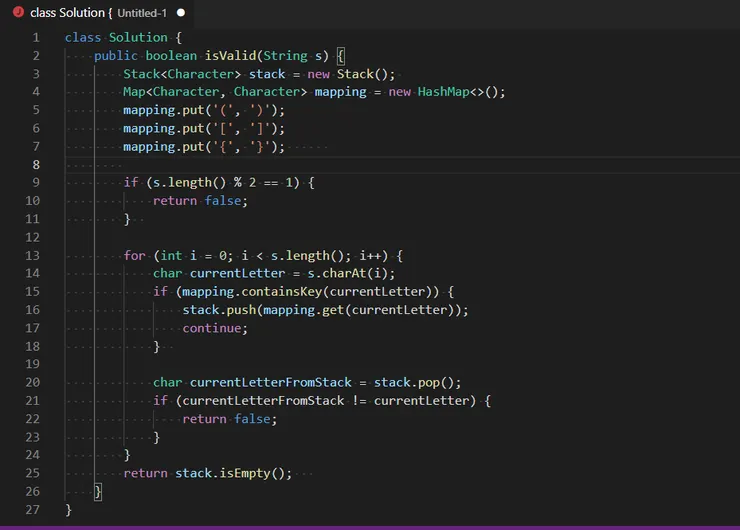Image resolution: width=740 pixels, height=530 pixels.
Task: Place cursor on empty line 8
Action: [x=402, y=165]
